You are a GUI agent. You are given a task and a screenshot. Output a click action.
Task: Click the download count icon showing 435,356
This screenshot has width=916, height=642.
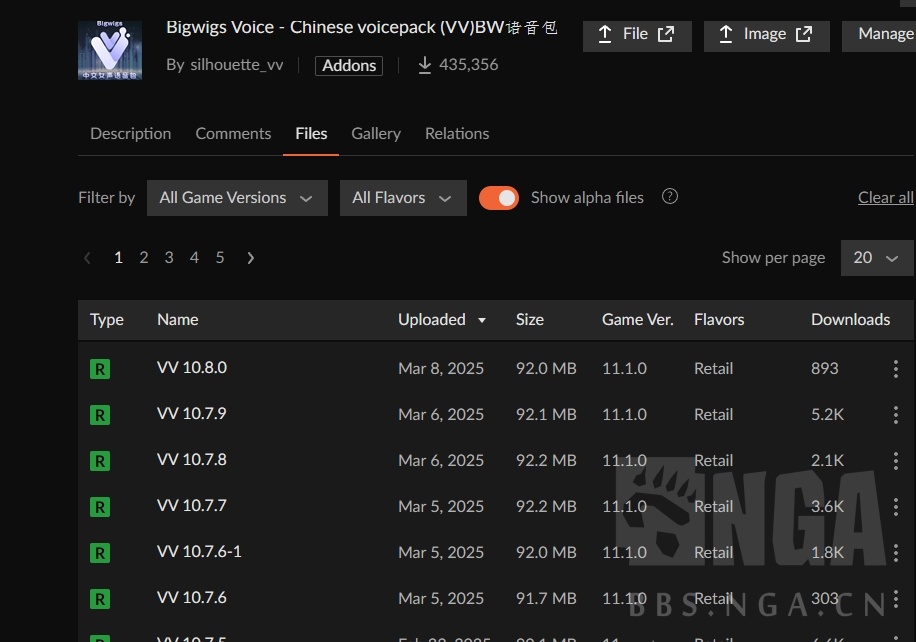pos(424,64)
